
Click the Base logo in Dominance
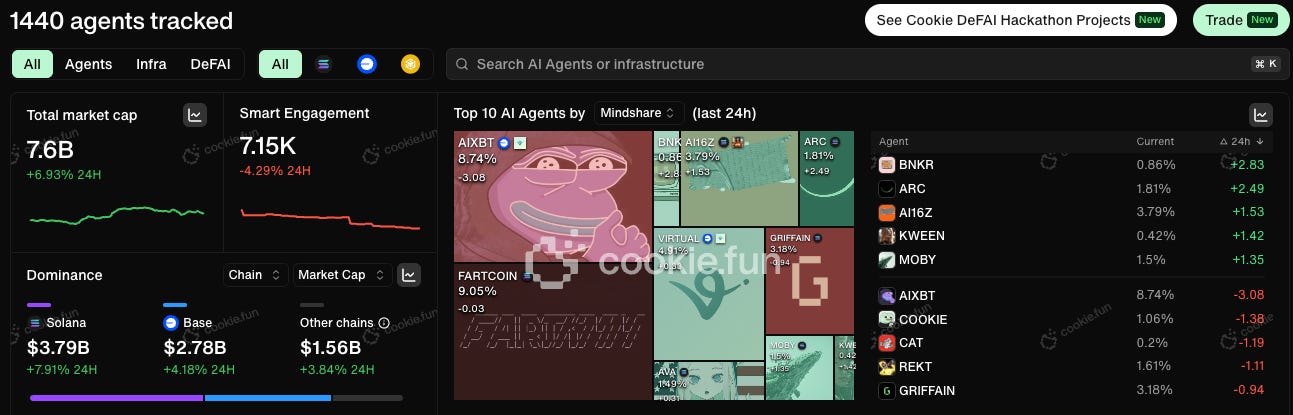(x=171, y=323)
